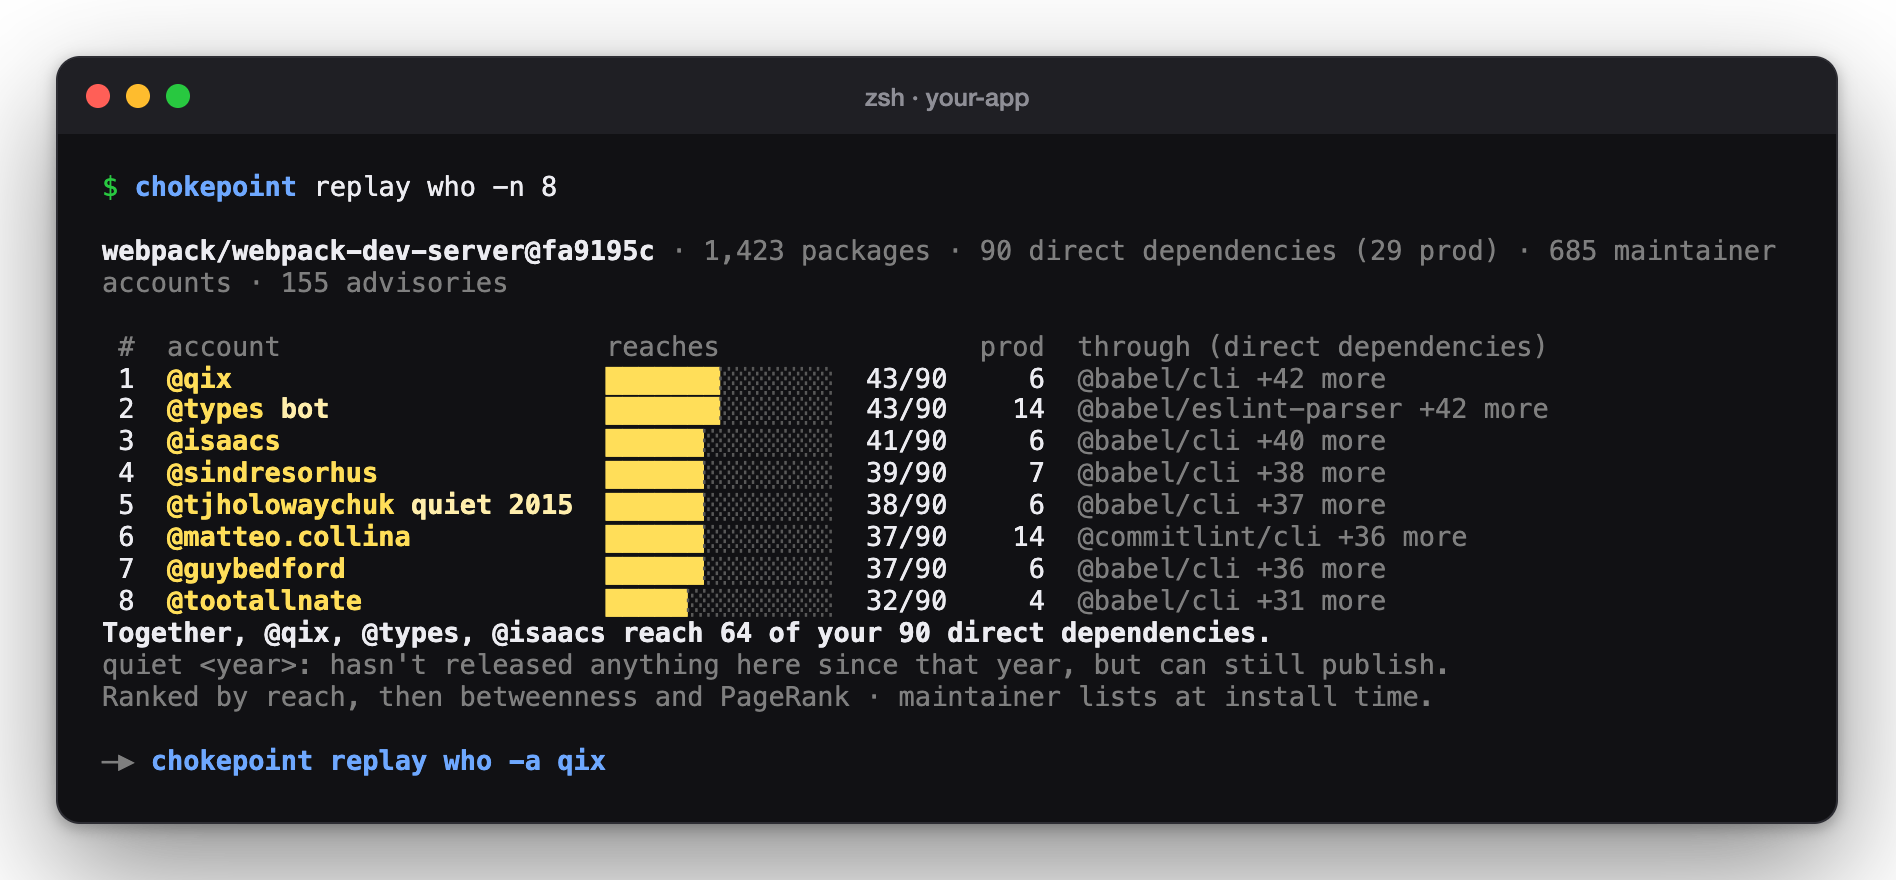Click the 'Ranked by reach' footnote line
This screenshot has height=880, width=1896.
(767, 697)
